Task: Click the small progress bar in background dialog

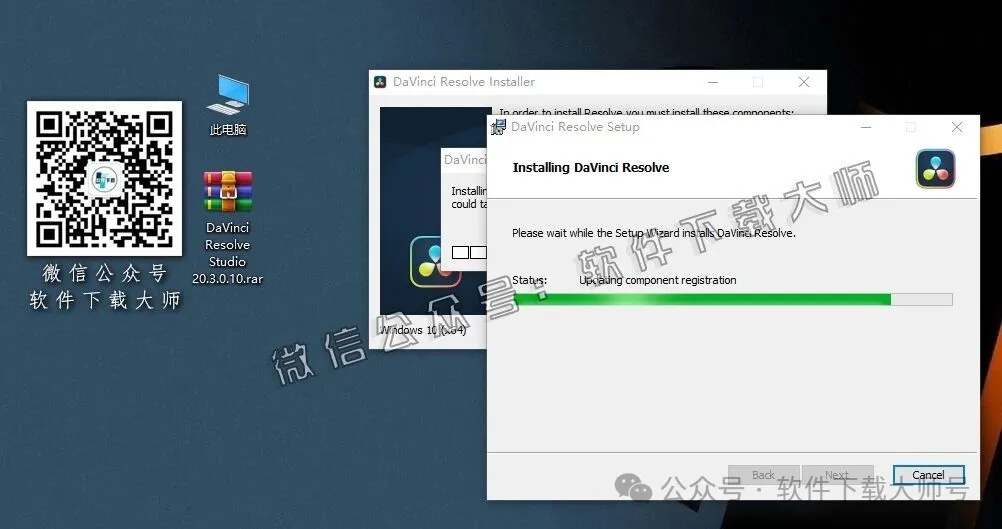Action: [470, 252]
